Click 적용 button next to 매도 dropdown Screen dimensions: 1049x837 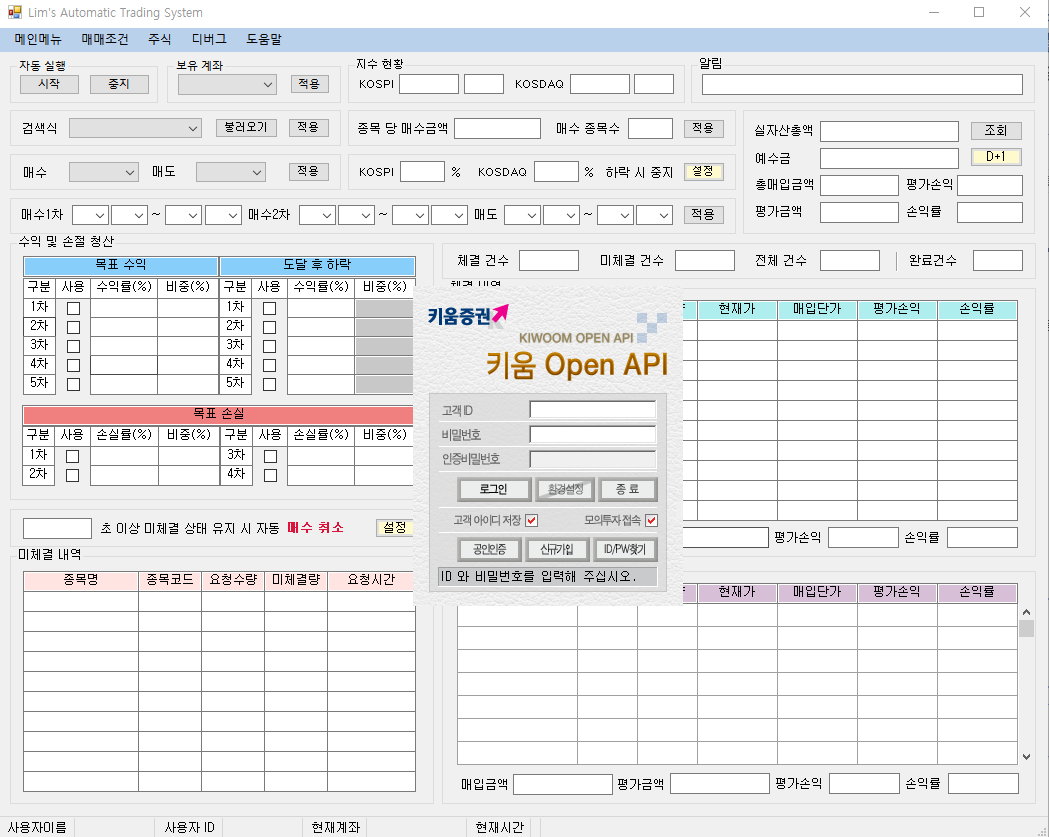[308, 171]
